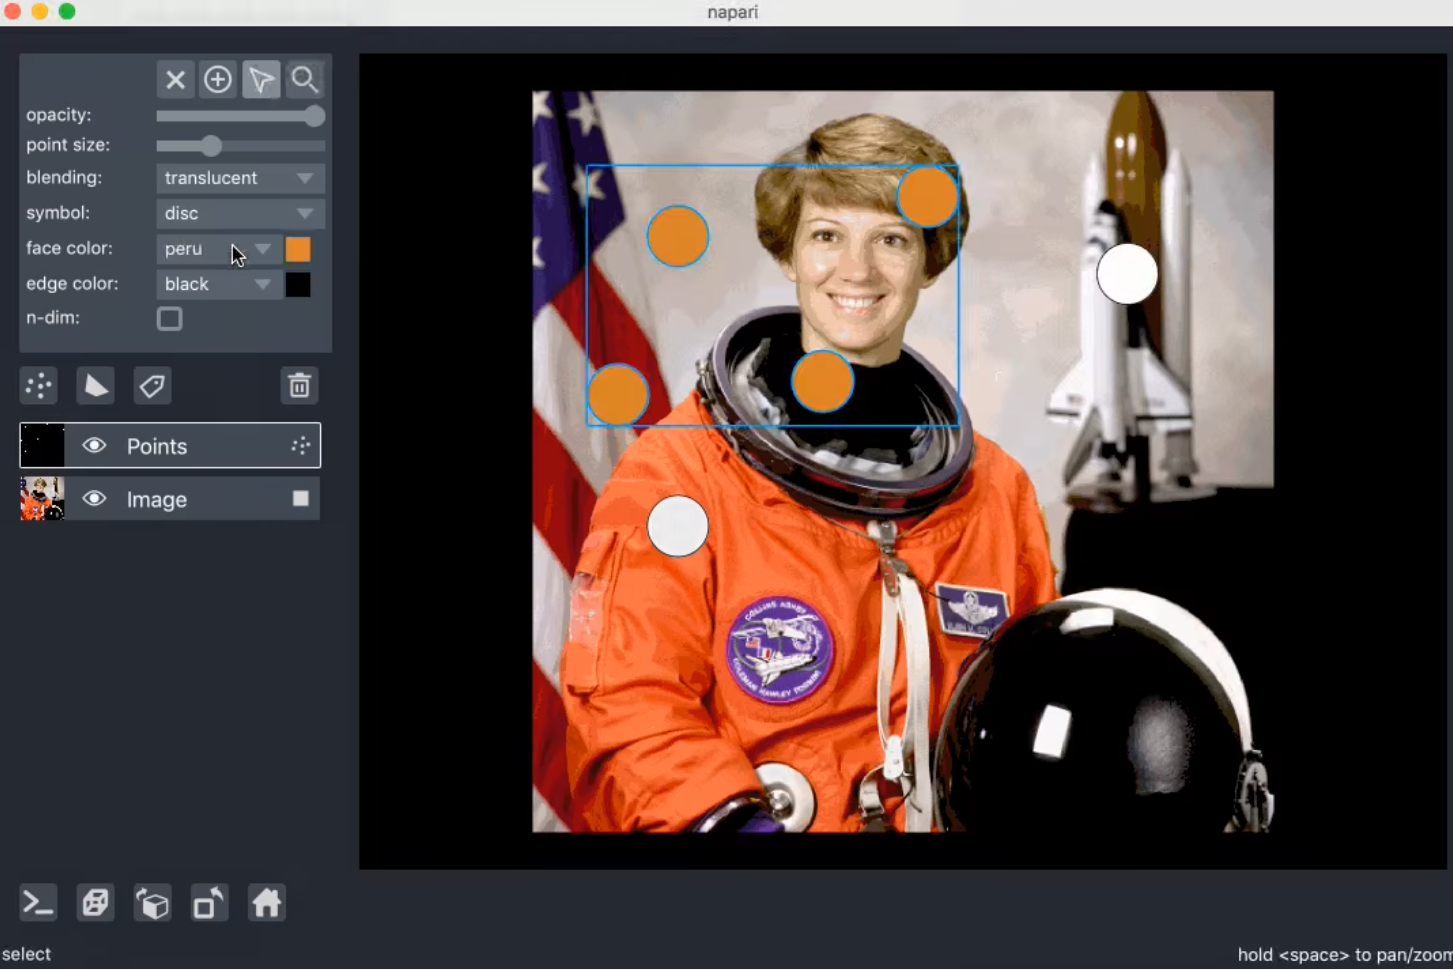Click the white point on the shuttle
1453x970 pixels.
point(1127,274)
